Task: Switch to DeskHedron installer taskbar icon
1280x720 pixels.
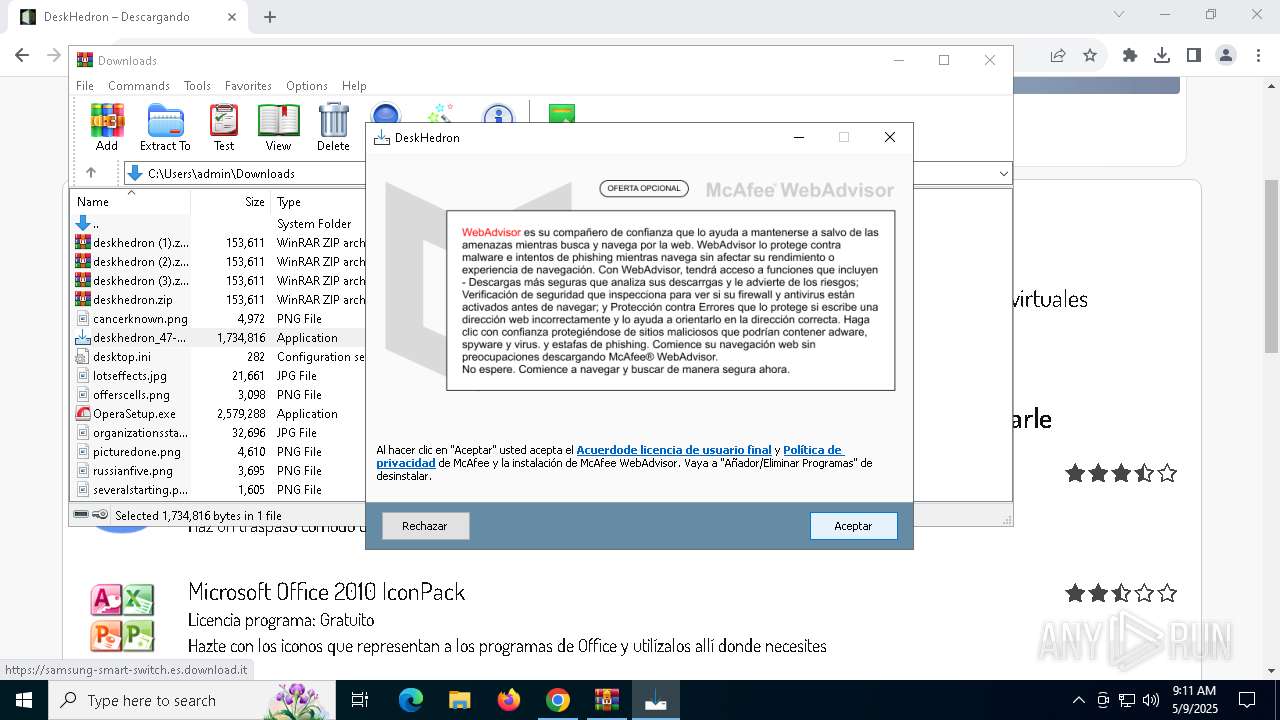Action: [x=656, y=700]
